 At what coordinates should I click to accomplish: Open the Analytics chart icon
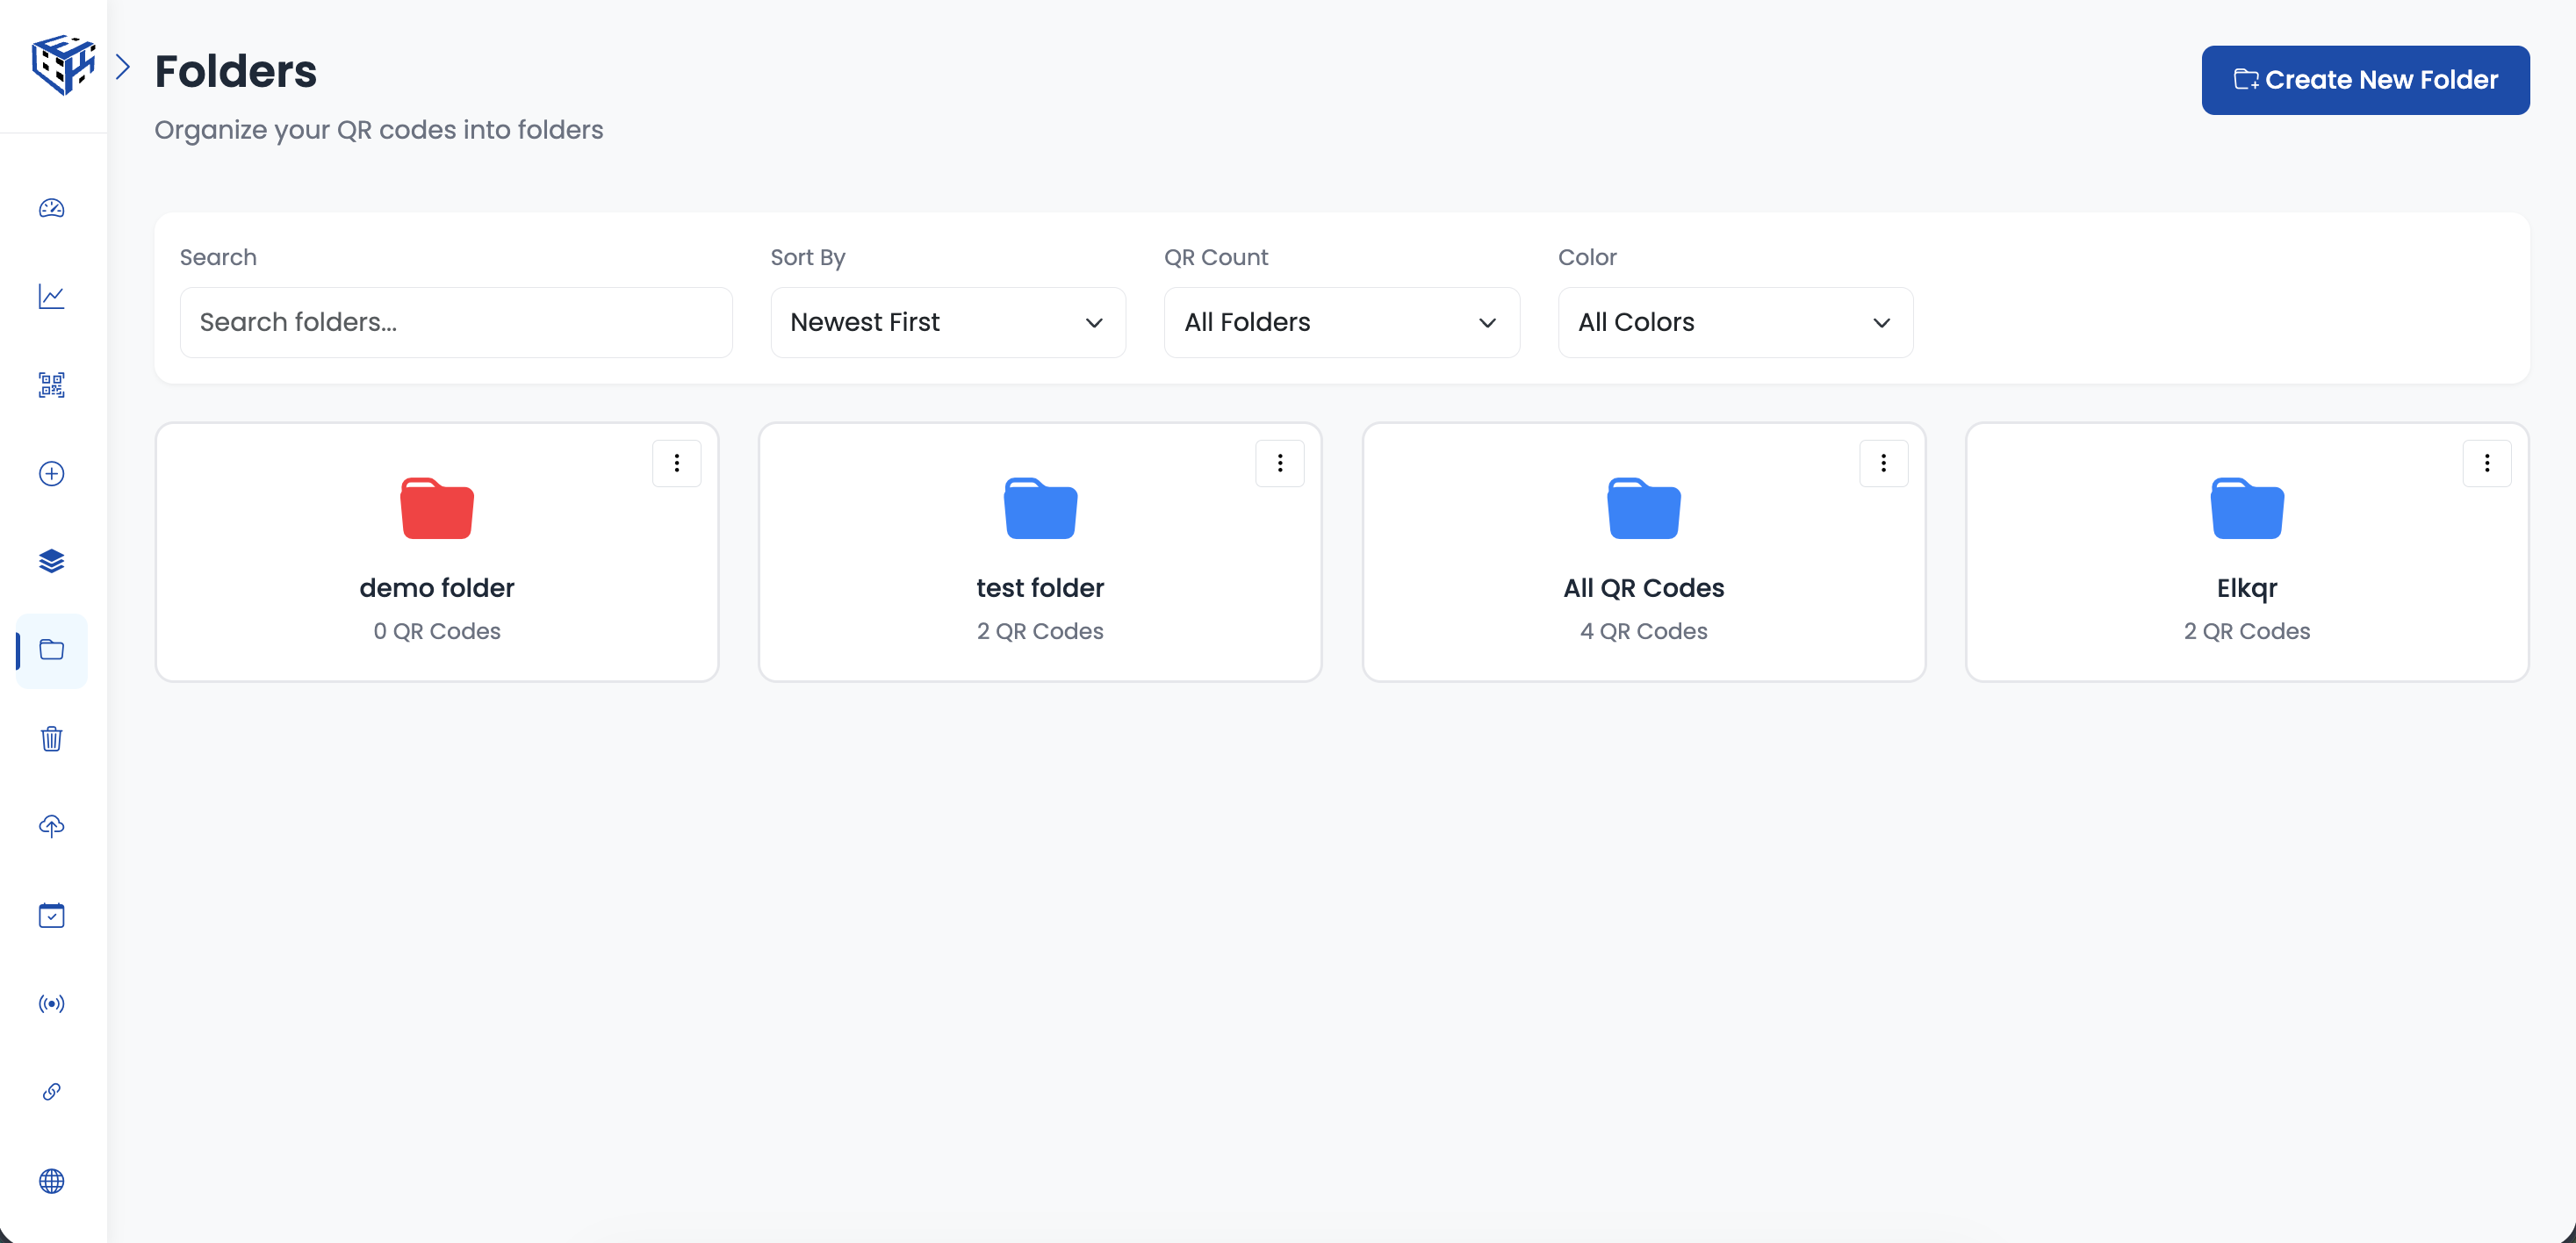(x=51, y=296)
